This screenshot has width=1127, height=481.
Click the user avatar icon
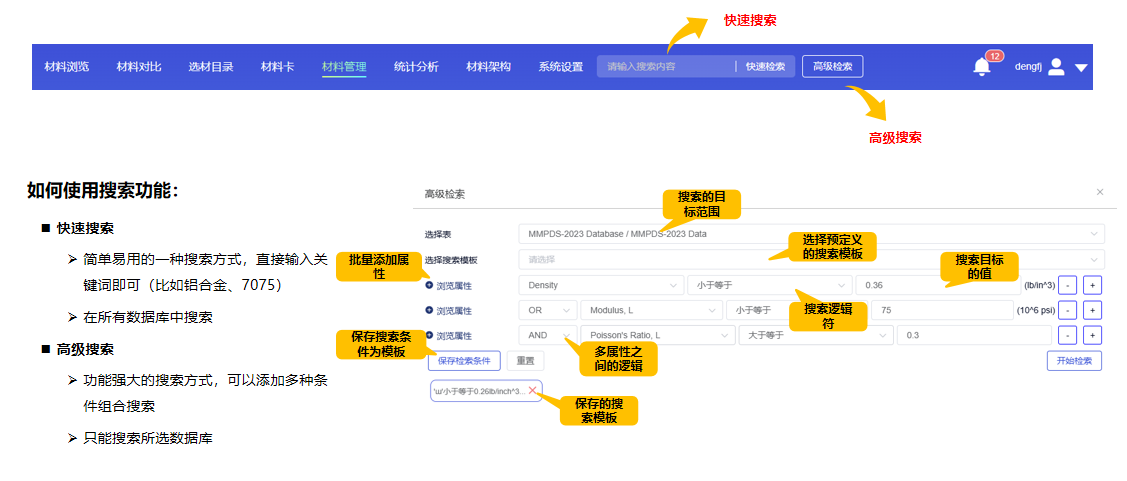(x=1055, y=67)
